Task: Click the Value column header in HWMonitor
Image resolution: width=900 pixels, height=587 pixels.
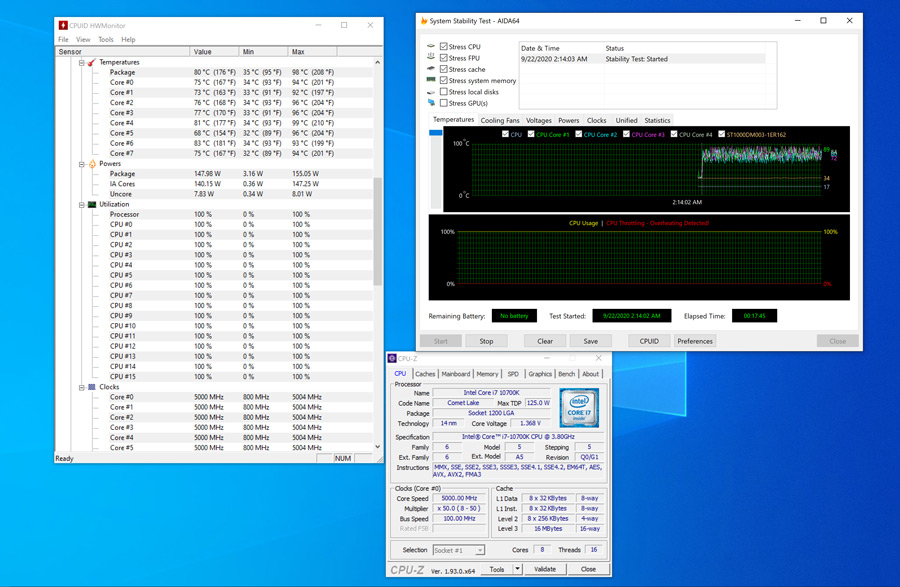Action: (214, 52)
